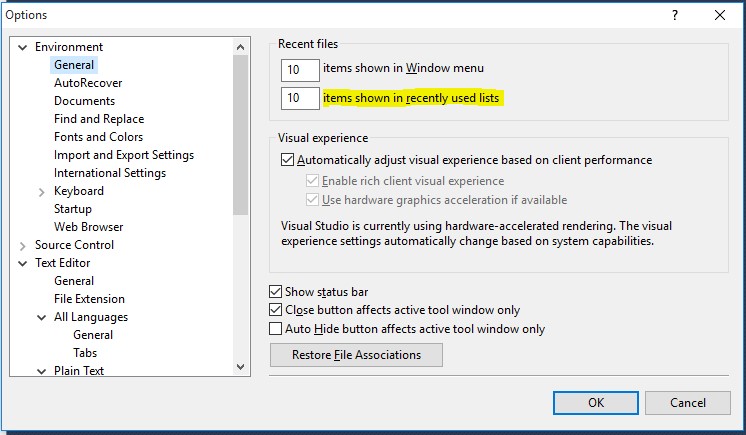Viewport: 746px width, 435px height.
Task: Select the Keyboard options item
Action: tap(79, 191)
